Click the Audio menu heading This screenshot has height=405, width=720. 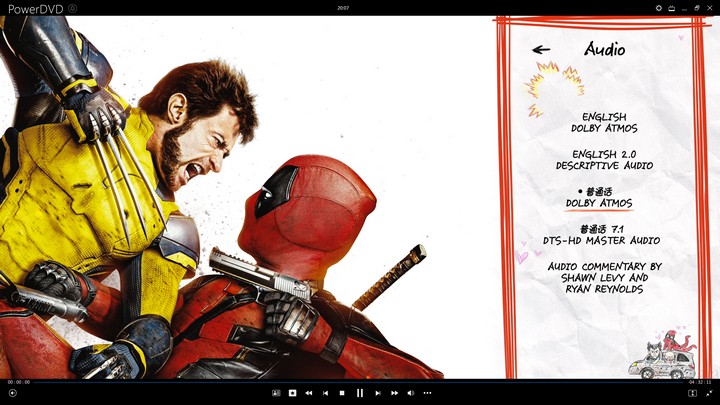pos(604,49)
